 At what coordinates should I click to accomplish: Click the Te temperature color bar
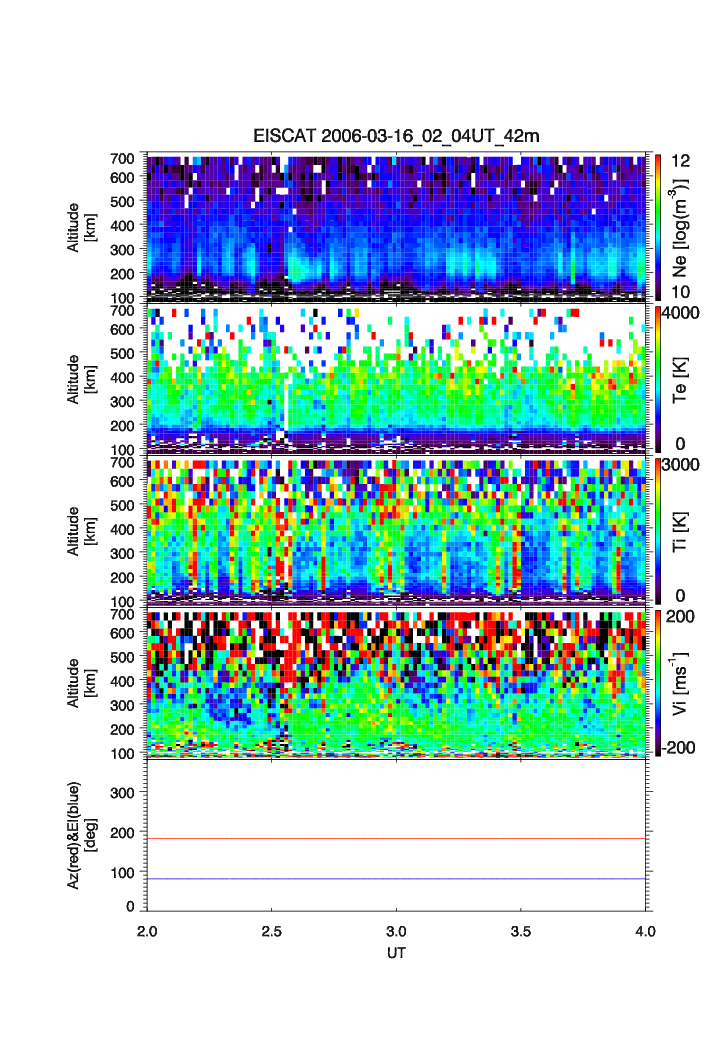pyautogui.click(x=658, y=378)
